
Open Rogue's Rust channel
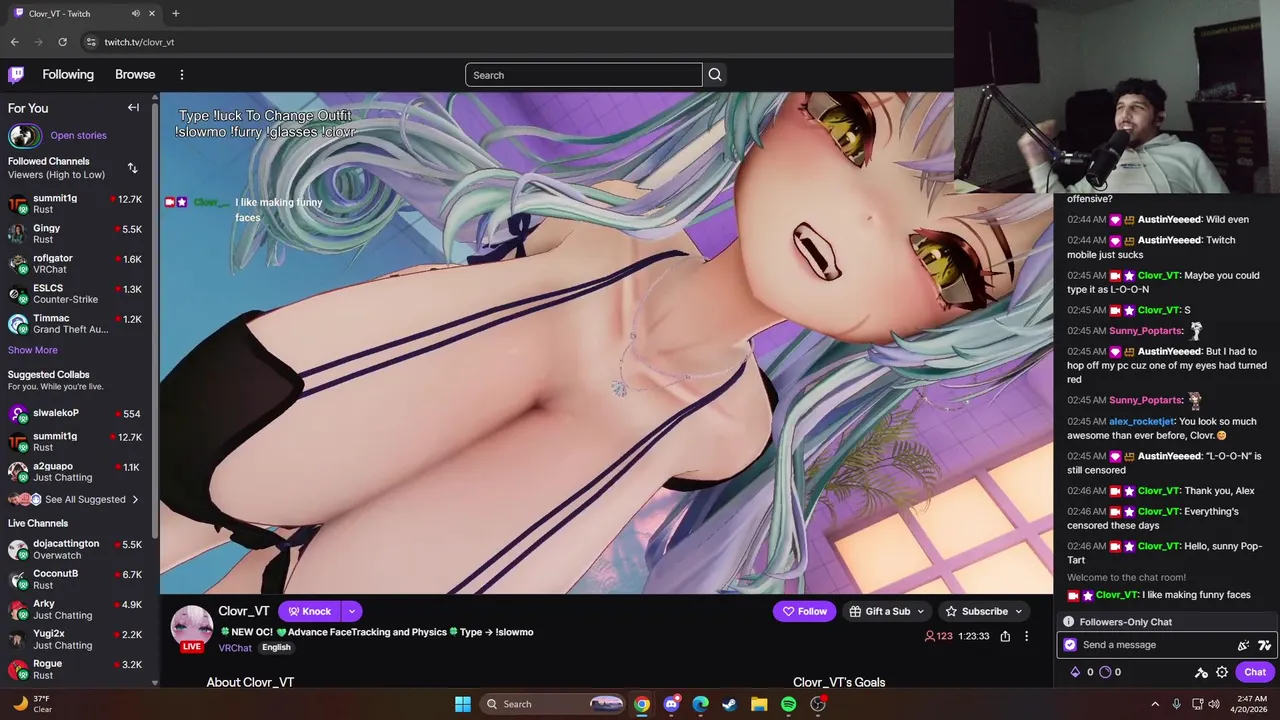(75, 670)
